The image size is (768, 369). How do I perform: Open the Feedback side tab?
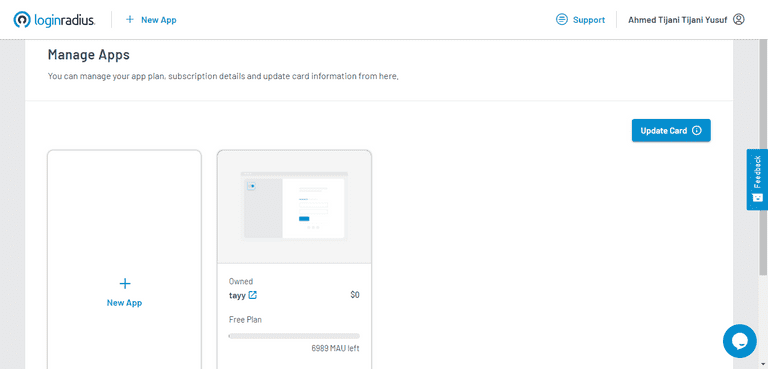[757, 179]
